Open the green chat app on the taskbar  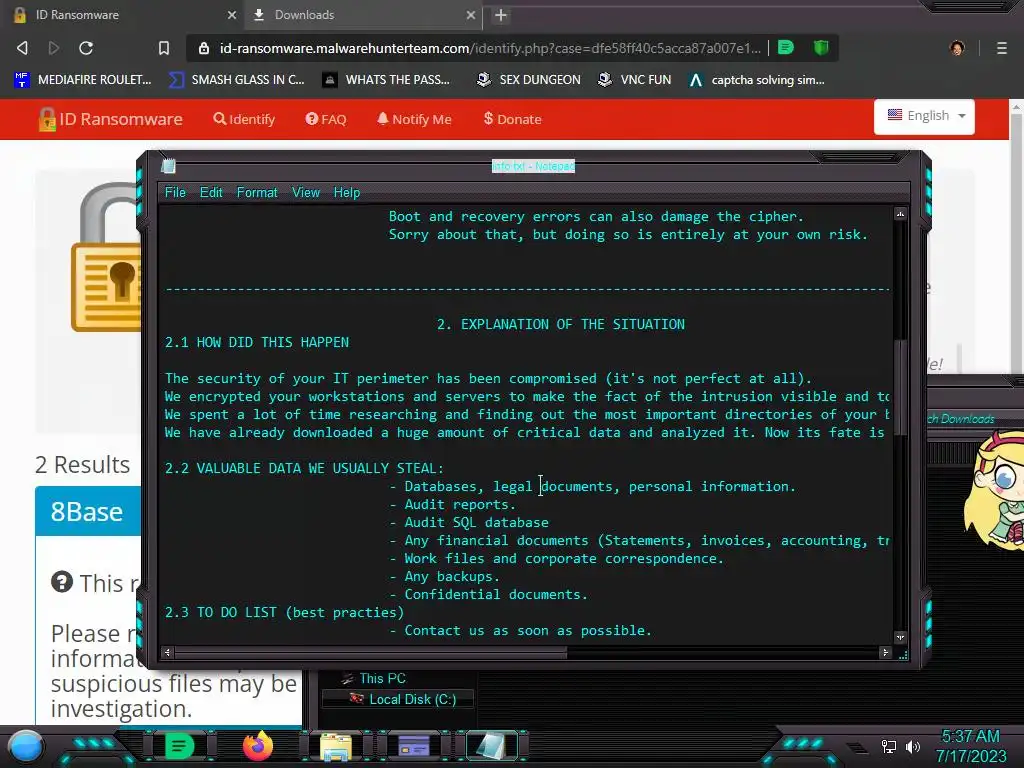coord(180,746)
